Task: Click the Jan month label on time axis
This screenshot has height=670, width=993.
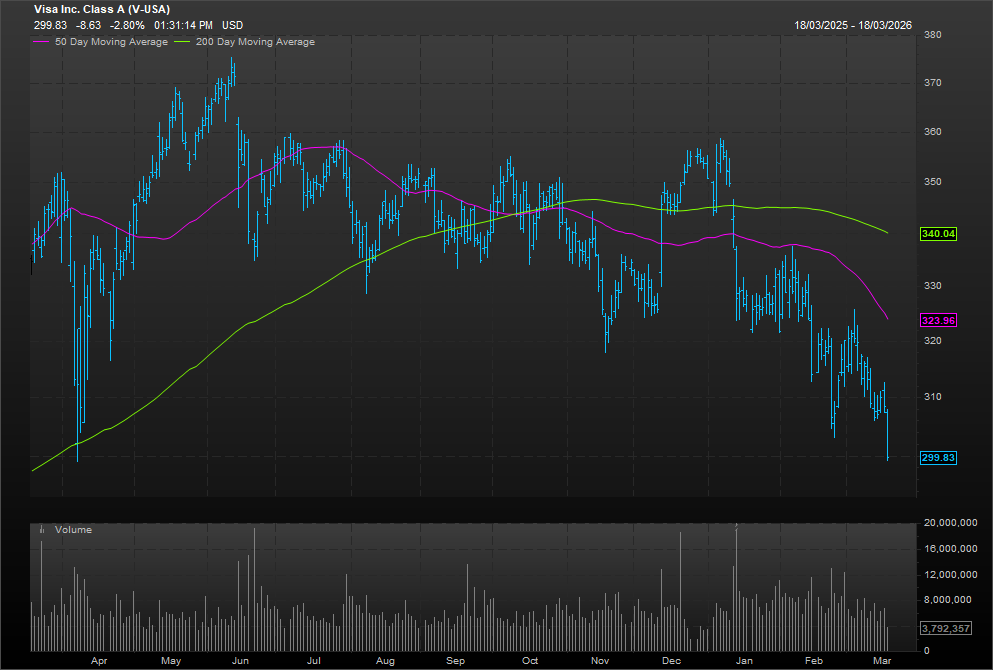Action: (744, 661)
